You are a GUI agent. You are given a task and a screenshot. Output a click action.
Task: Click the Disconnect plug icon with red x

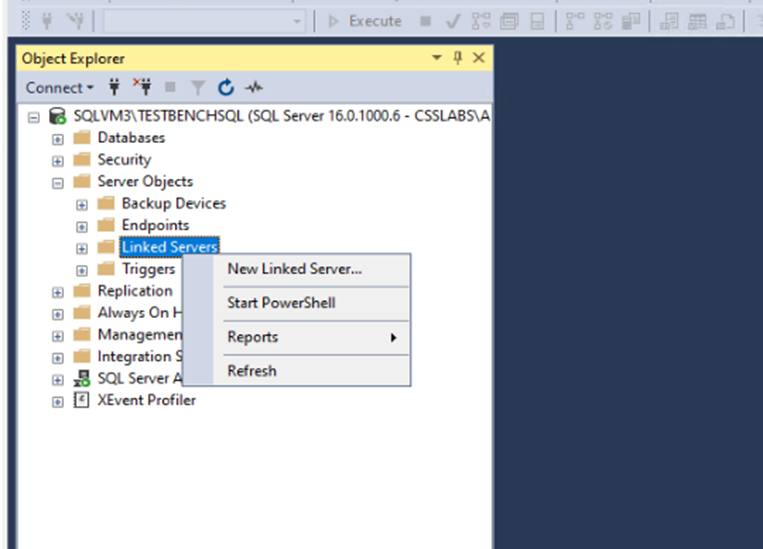click(x=143, y=87)
